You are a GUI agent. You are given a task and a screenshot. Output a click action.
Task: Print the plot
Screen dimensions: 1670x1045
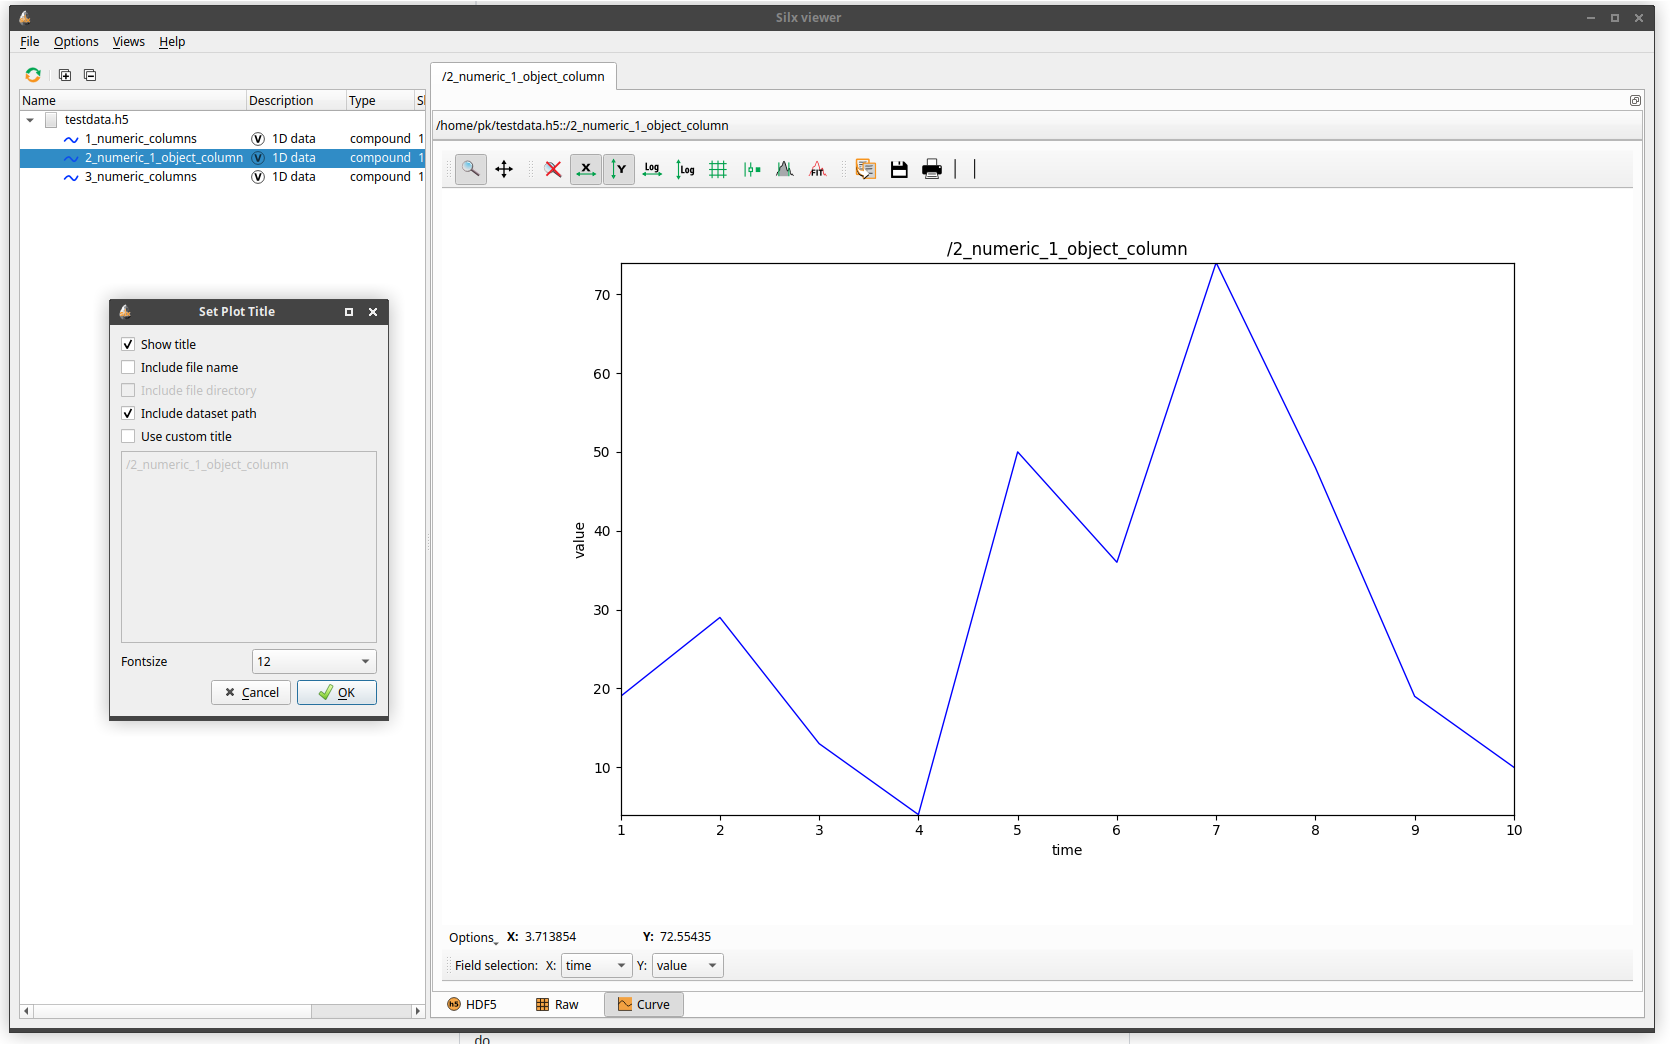point(932,169)
